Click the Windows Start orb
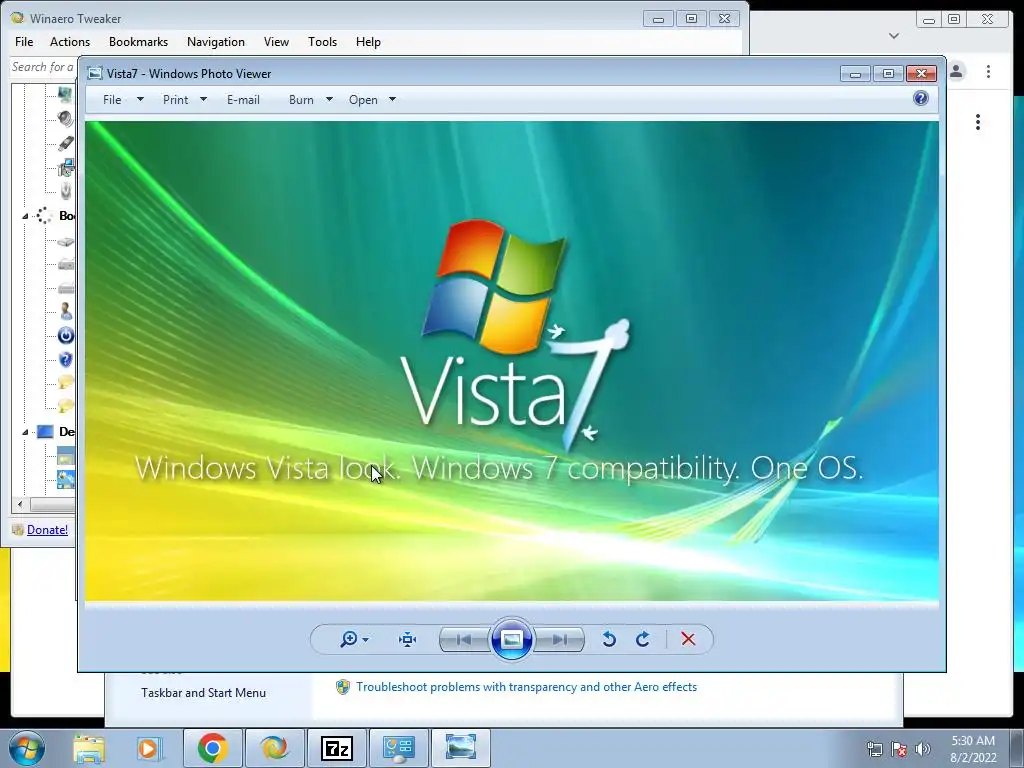Screen dimensions: 1024x768 coord(27,748)
